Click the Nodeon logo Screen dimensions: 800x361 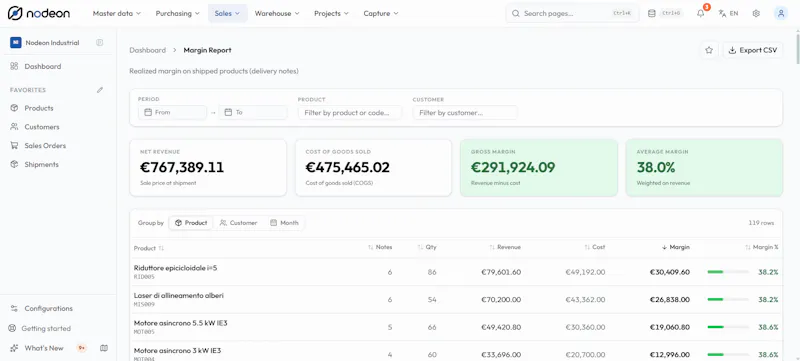click(39, 14)
